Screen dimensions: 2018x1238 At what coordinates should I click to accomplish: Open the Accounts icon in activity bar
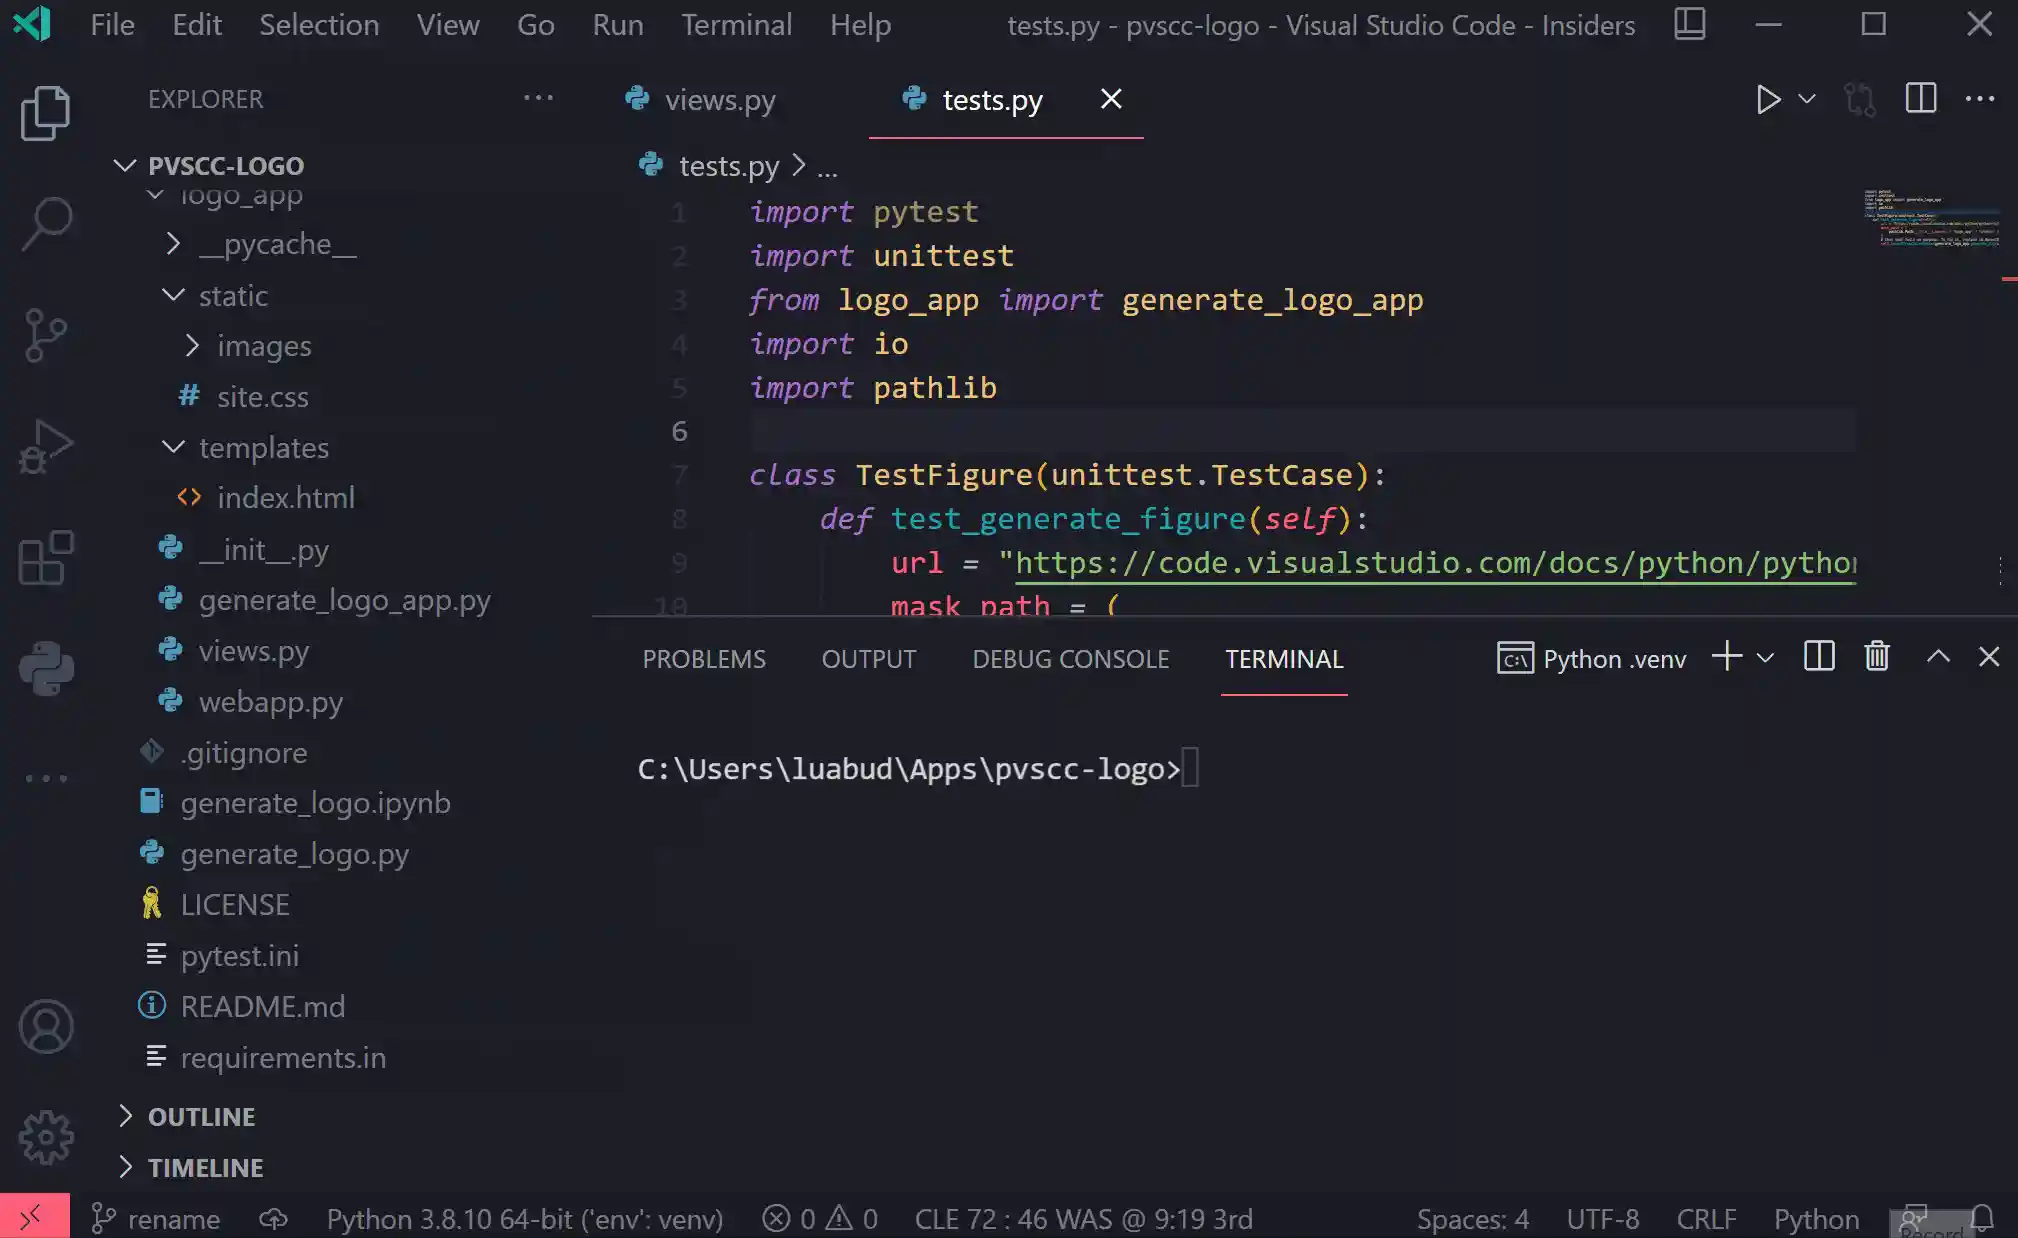pyautogui.click(x=45, y=1025)
